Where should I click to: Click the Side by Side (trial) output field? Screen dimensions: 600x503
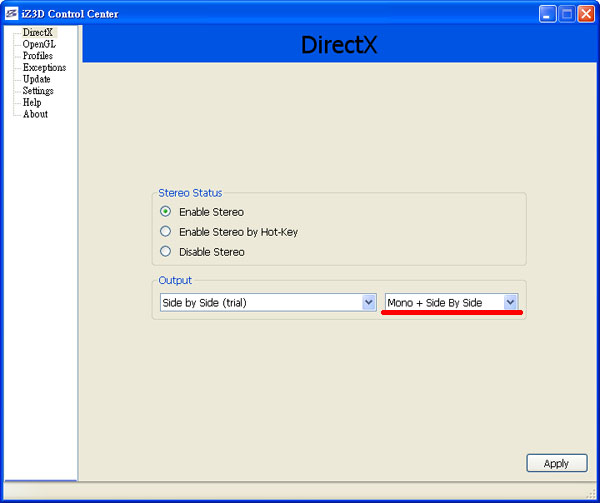click(268, 303)
